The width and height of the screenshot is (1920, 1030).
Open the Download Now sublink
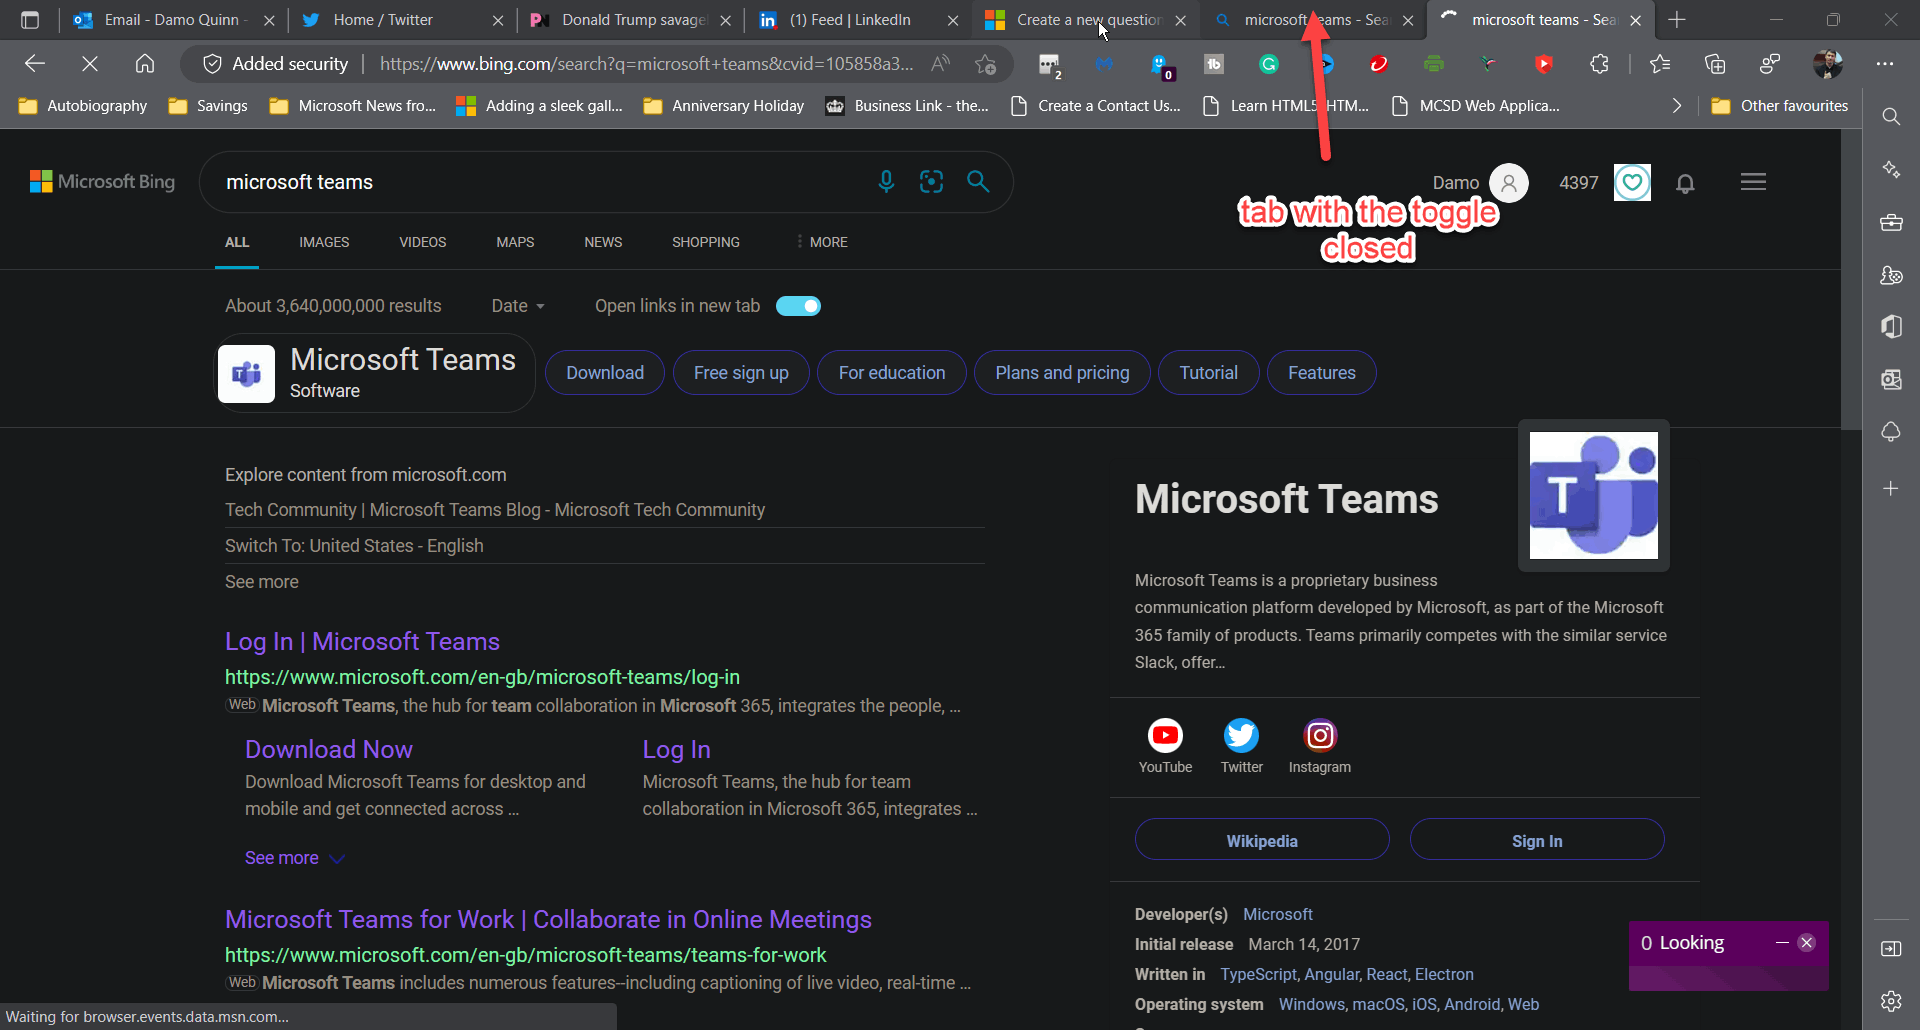point(329,749)
